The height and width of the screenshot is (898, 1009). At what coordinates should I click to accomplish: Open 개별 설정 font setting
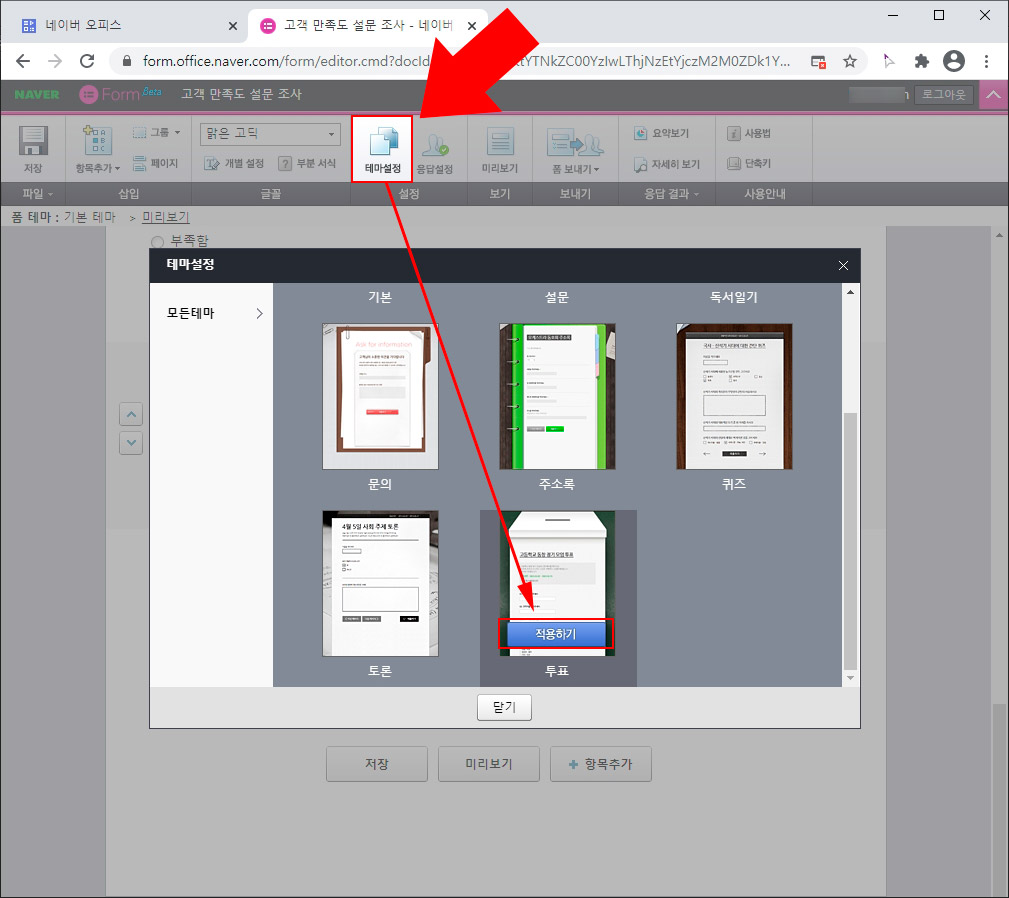click(x=234, y=163)
